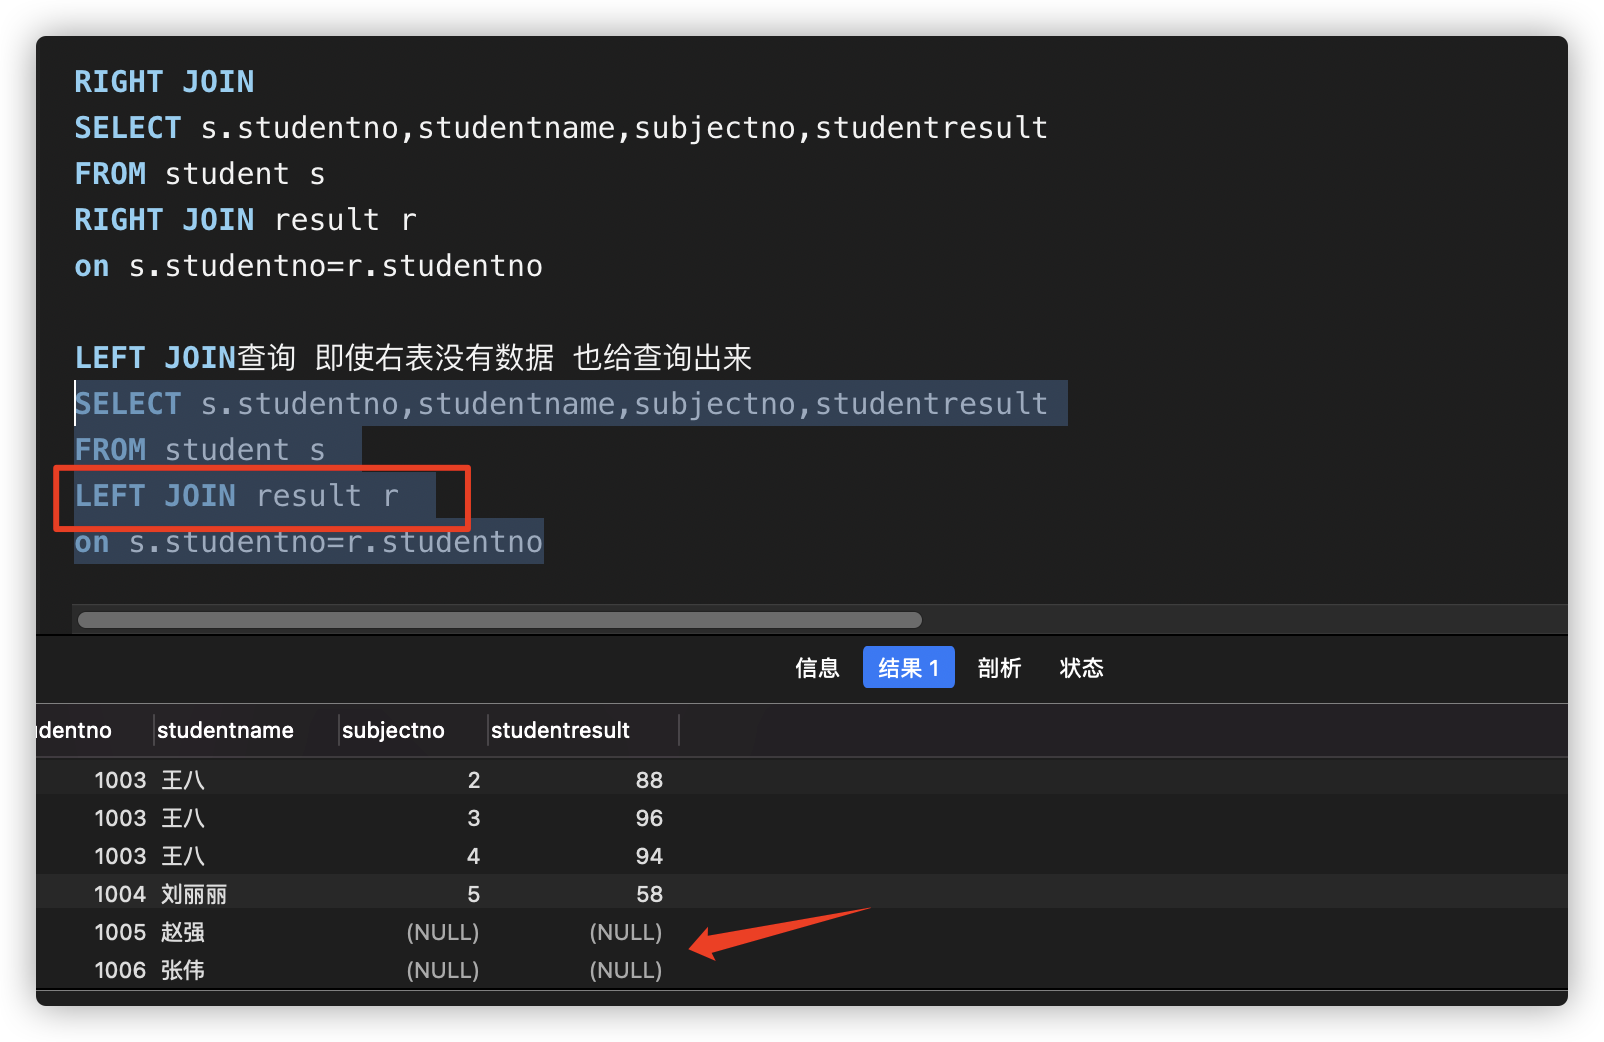Open the 剖析 tab

[x=999, y=668]
